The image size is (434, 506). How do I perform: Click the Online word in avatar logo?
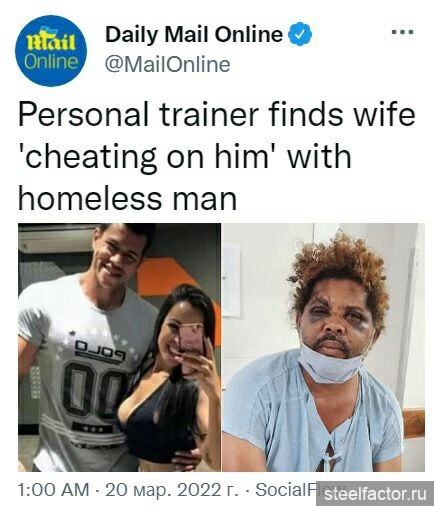(x=51, y=62)
